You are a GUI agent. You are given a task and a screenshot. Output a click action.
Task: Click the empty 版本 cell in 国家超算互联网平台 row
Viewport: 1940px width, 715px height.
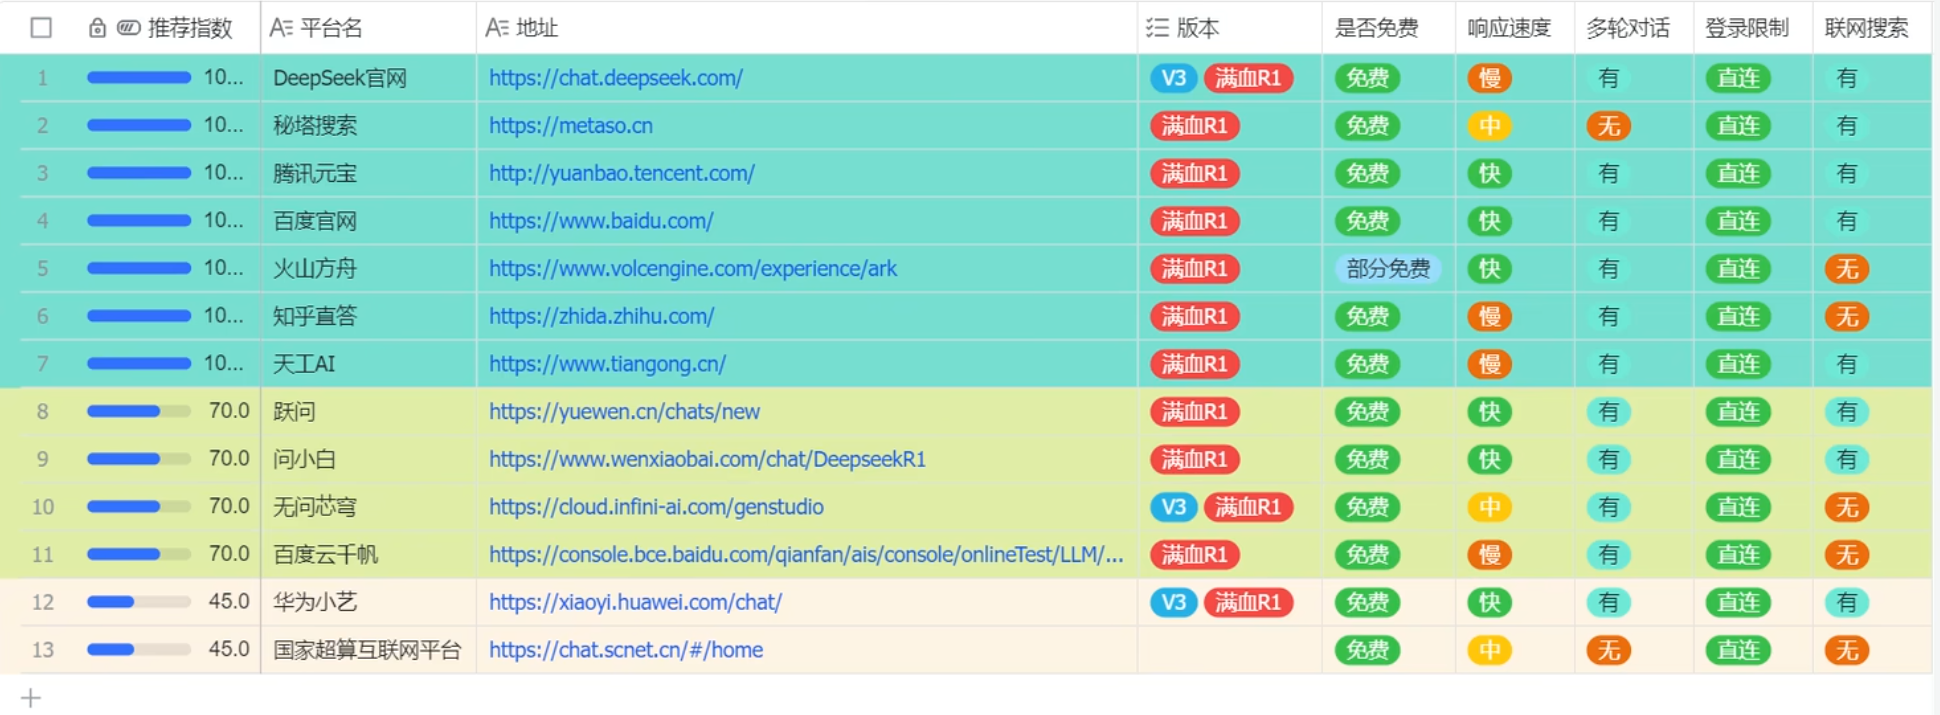(1229, 650)
